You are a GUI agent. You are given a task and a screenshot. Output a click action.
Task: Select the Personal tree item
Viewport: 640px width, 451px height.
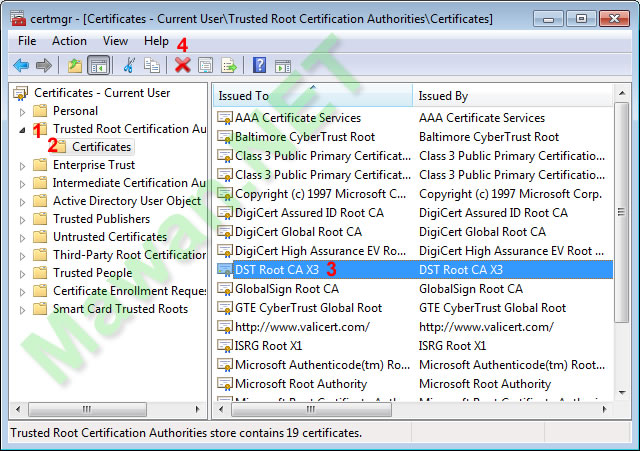point(76,111)
